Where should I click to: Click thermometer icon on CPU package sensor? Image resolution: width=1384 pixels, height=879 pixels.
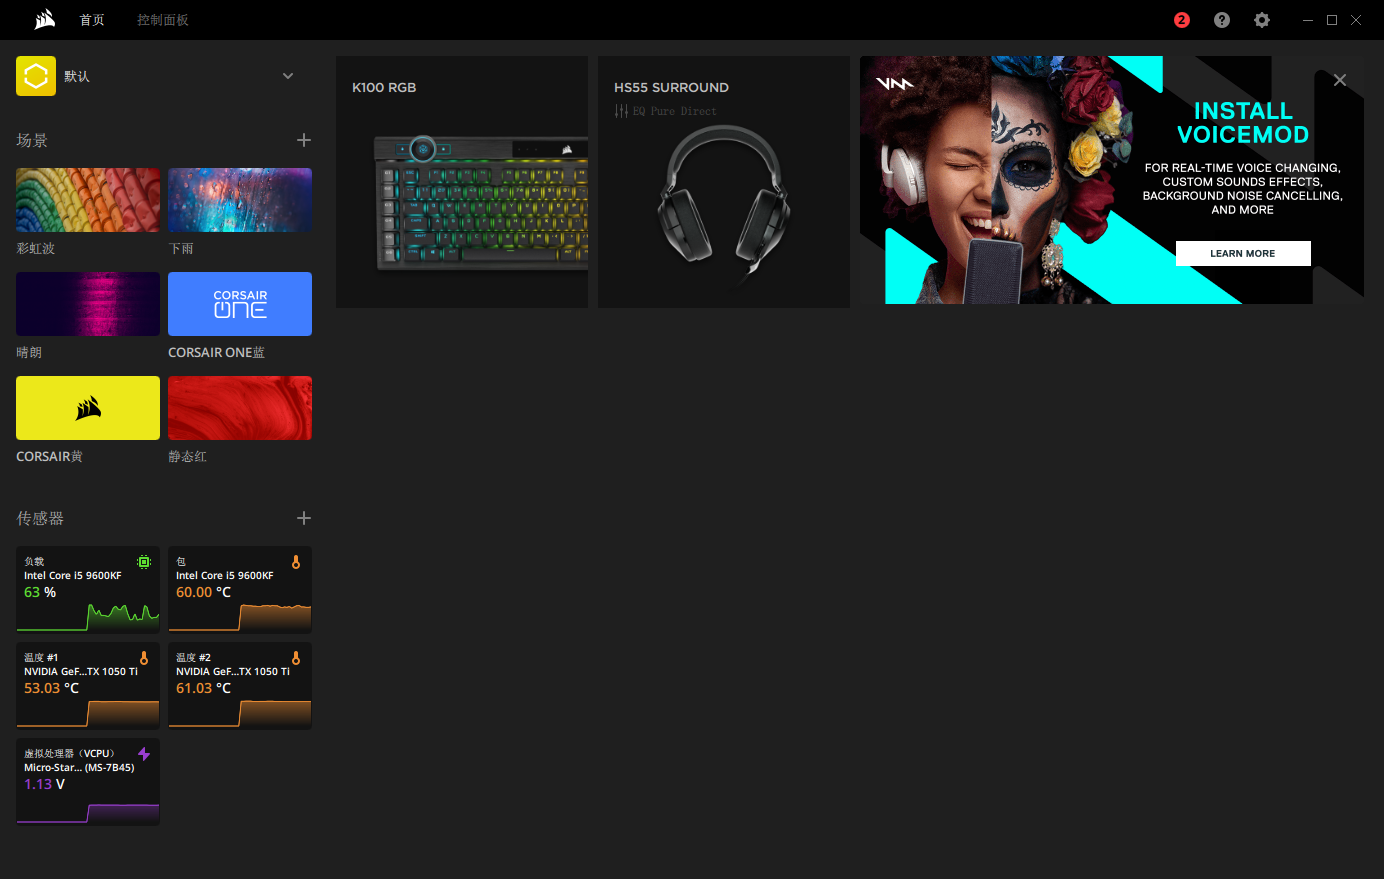point(296,562)
